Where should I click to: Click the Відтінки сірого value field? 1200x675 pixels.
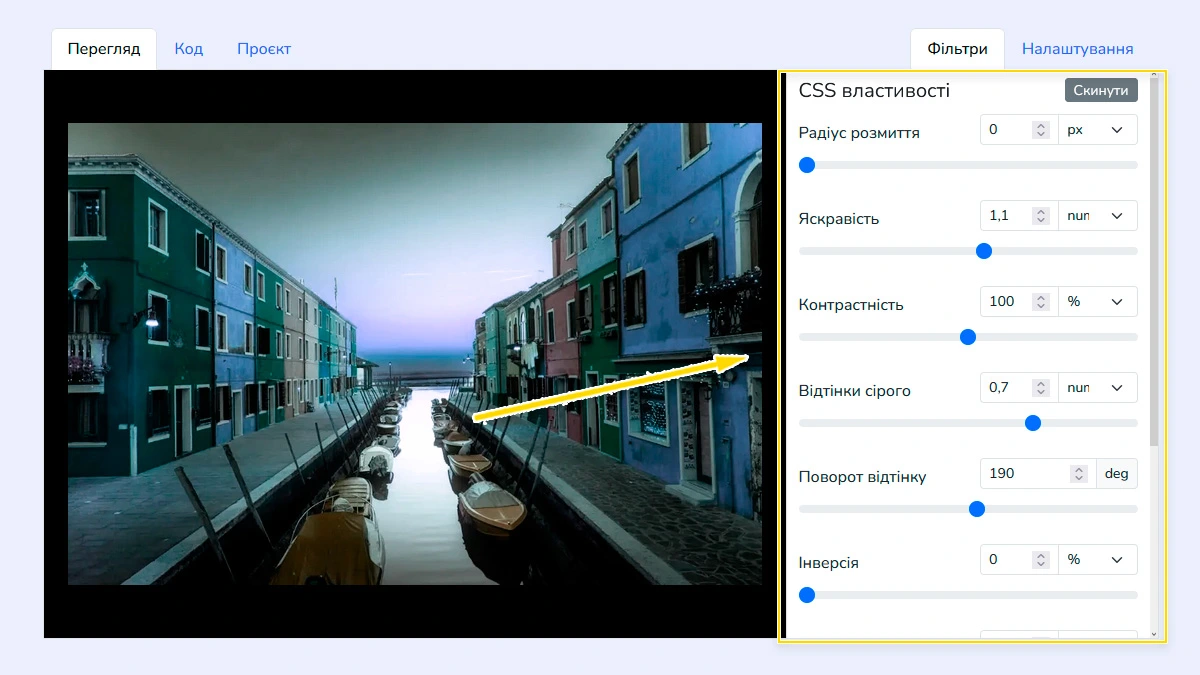tap(1007, 388)
